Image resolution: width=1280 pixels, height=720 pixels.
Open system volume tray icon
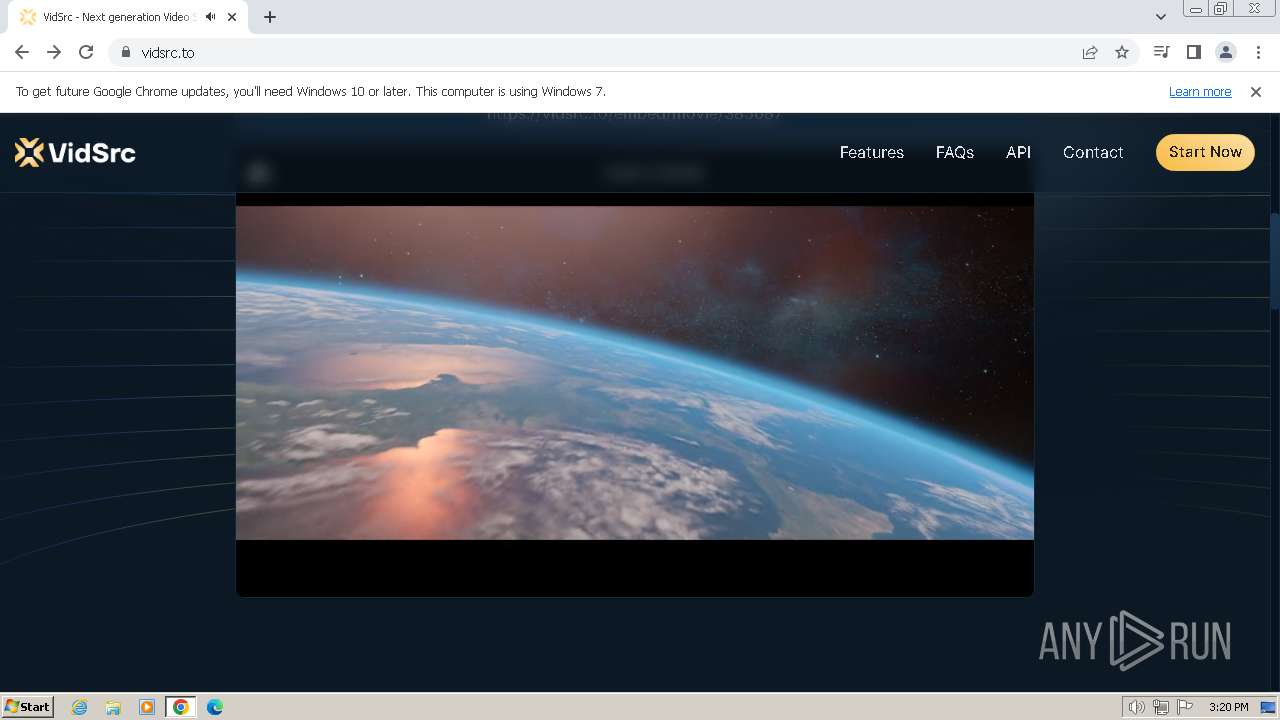pyautogui.click(x=1136, y=707)
